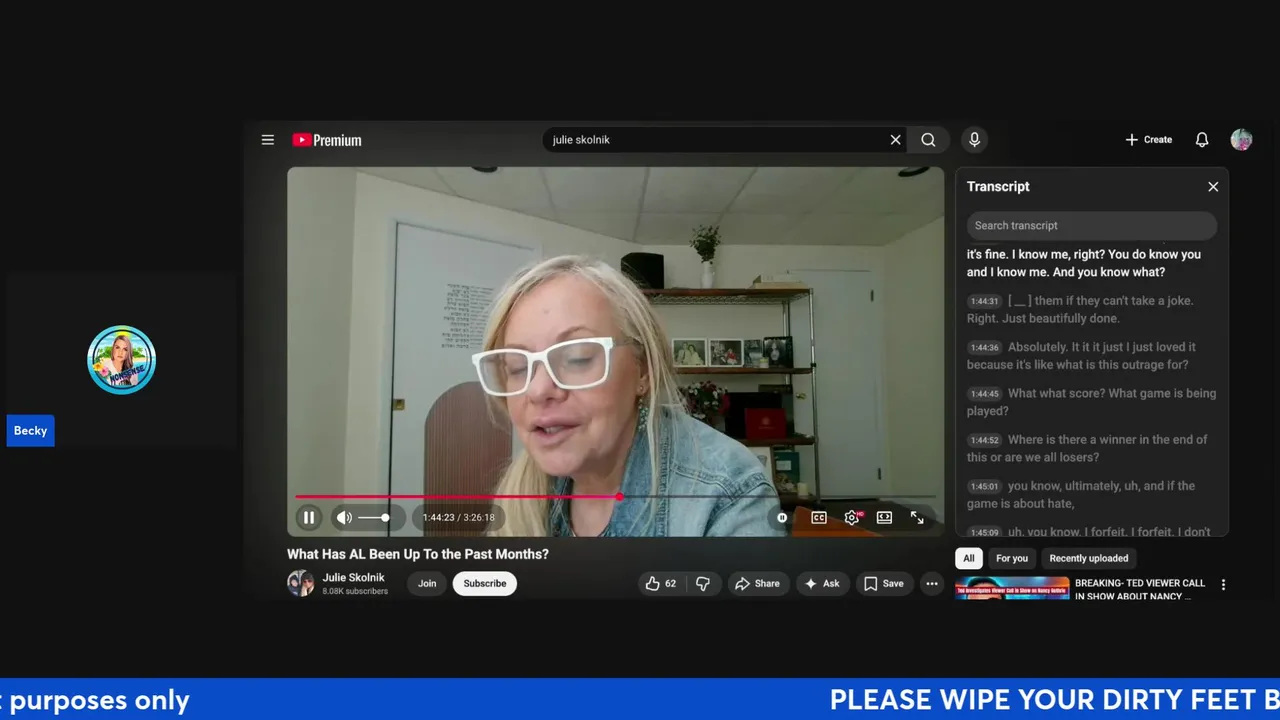Click the 1:44:23 / 3:26:18 time display
The image size is (1280, 720).
(458, 517)
